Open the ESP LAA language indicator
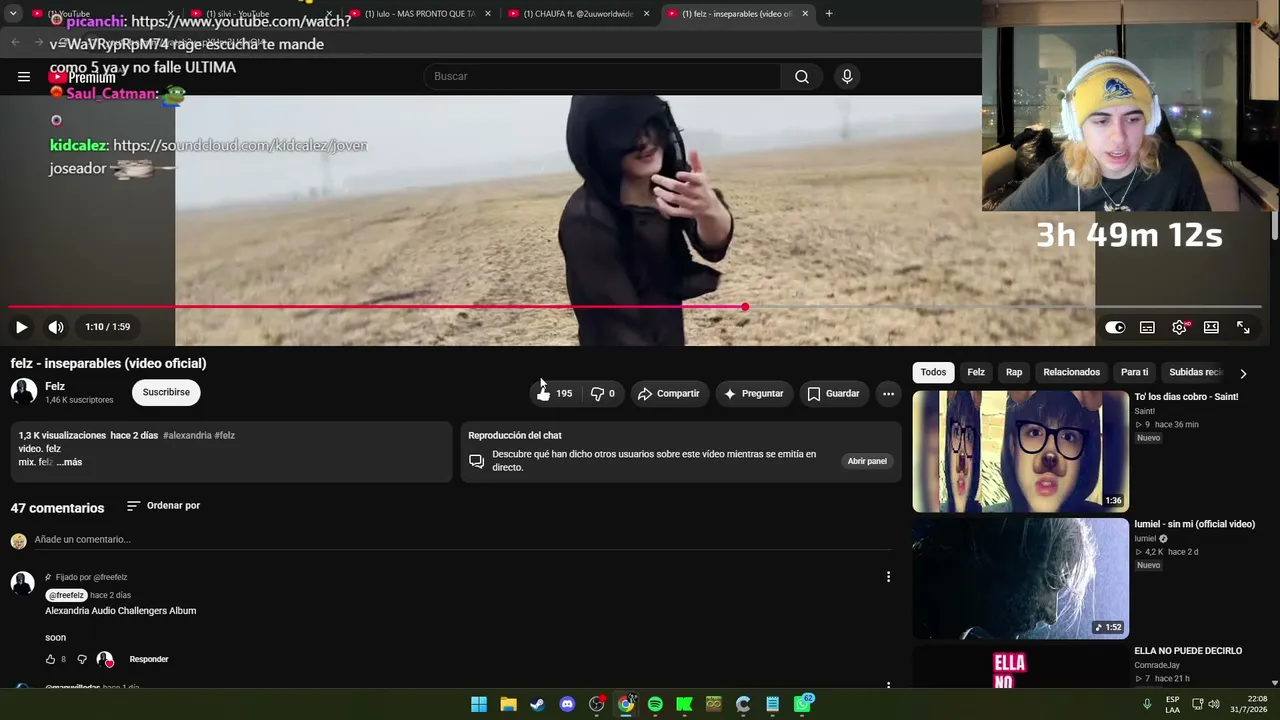The image size is (1280, 720). click(1172, 704)
